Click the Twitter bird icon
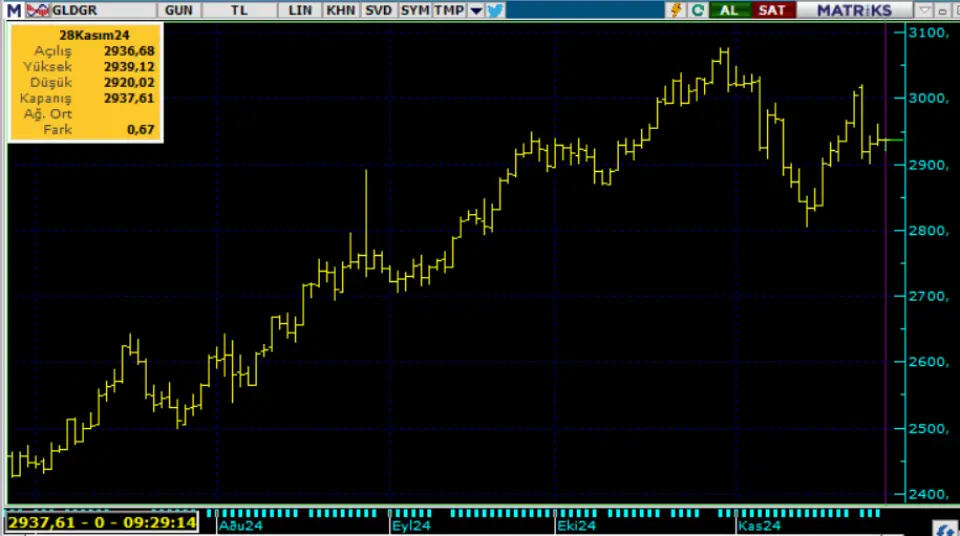 [496, 10]
